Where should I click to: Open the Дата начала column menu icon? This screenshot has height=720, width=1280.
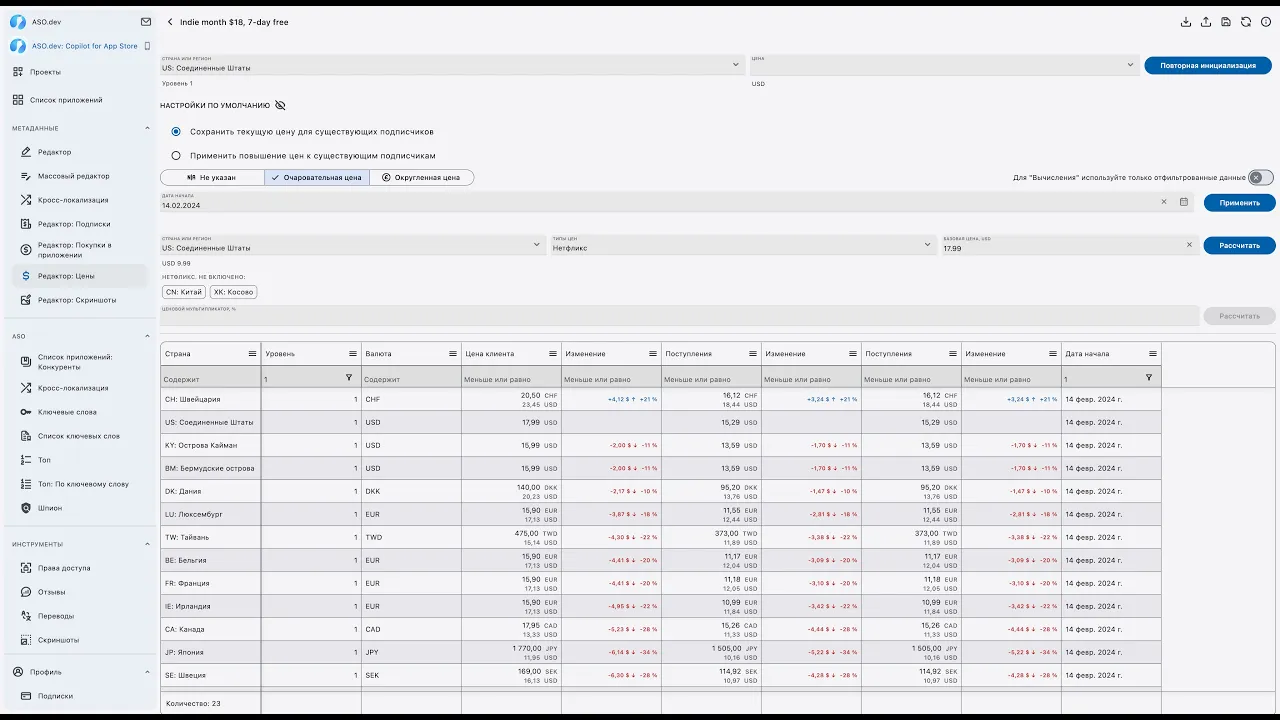[x=1153, y=354]
